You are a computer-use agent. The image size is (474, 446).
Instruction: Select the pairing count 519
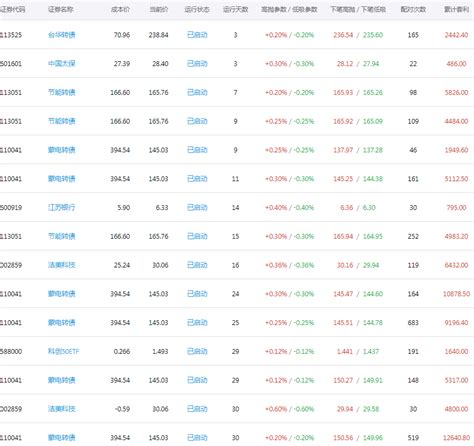pyautogui.click(x=413, y=438)
